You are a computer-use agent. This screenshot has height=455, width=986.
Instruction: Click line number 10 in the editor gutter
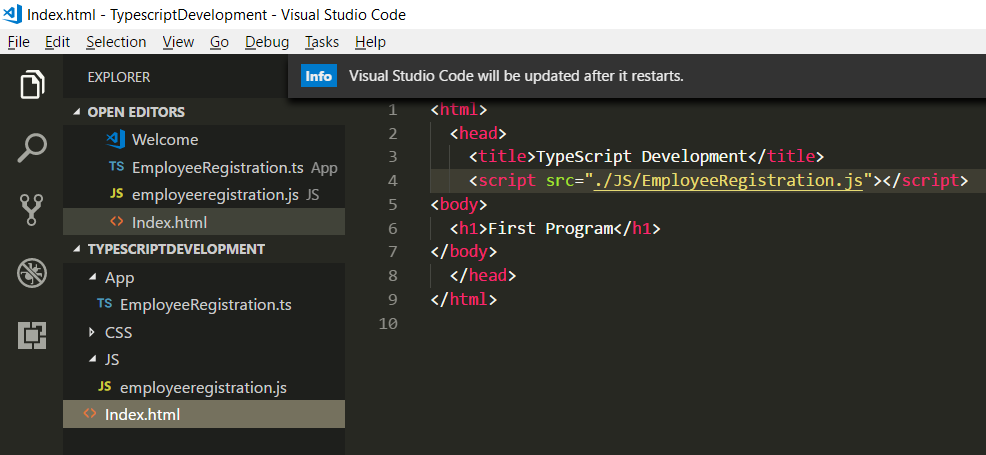(x=387, y=324)
